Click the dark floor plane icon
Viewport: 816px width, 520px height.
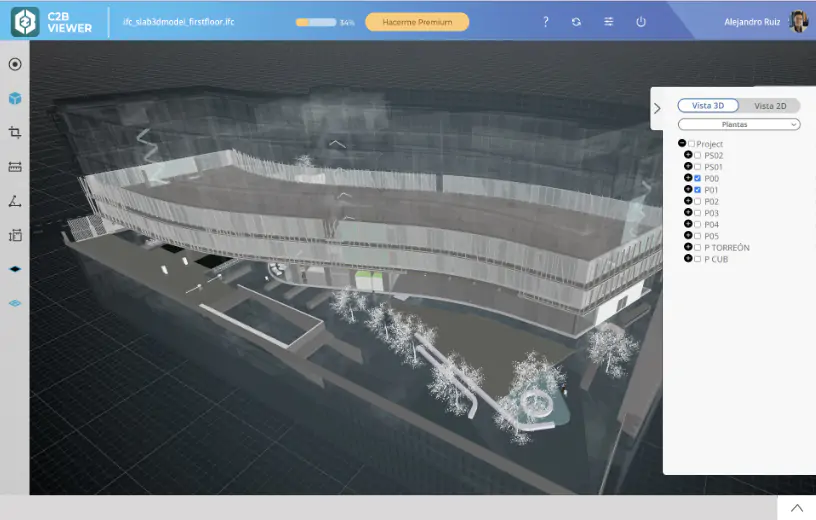click(15, 269)
